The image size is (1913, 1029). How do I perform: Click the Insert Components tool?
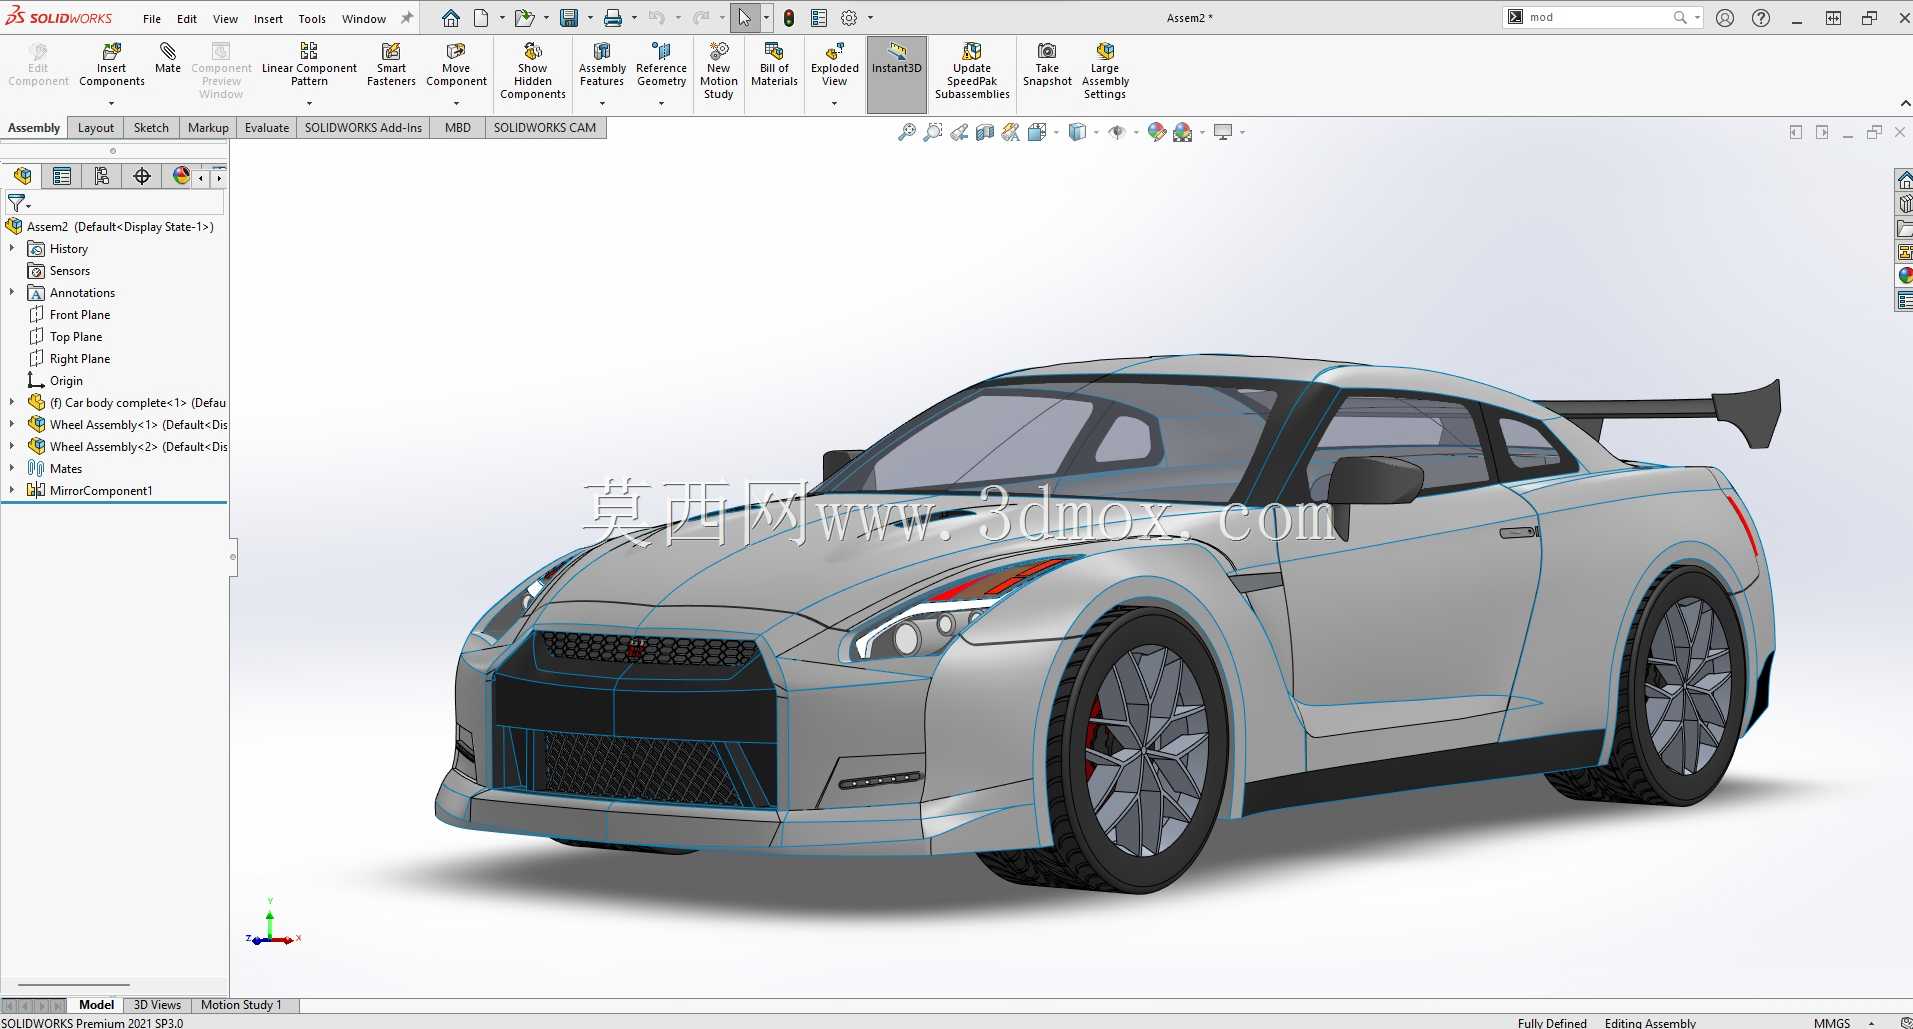pyautogui.click(x=111, y=66)
